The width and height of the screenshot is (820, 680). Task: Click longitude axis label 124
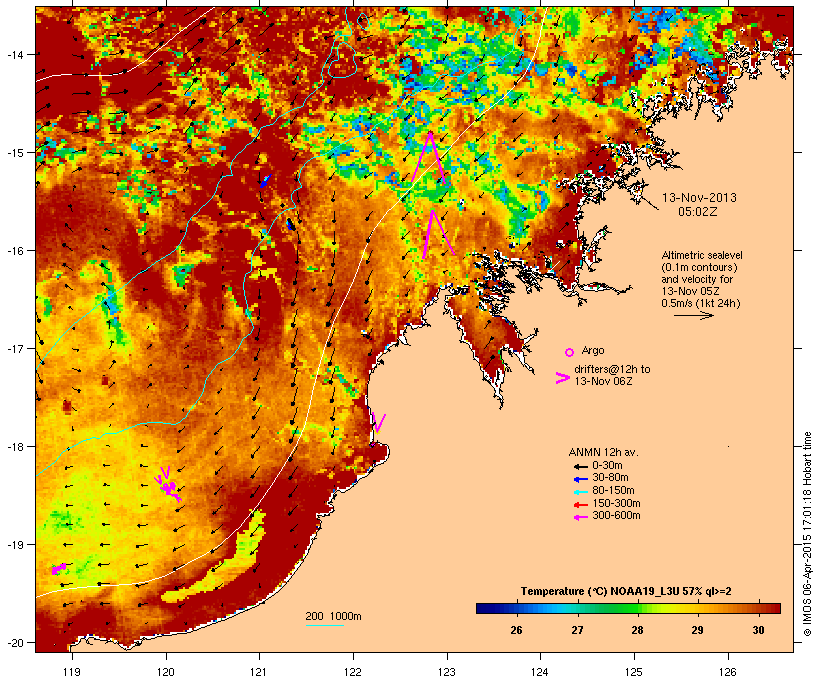coord(540,672)
